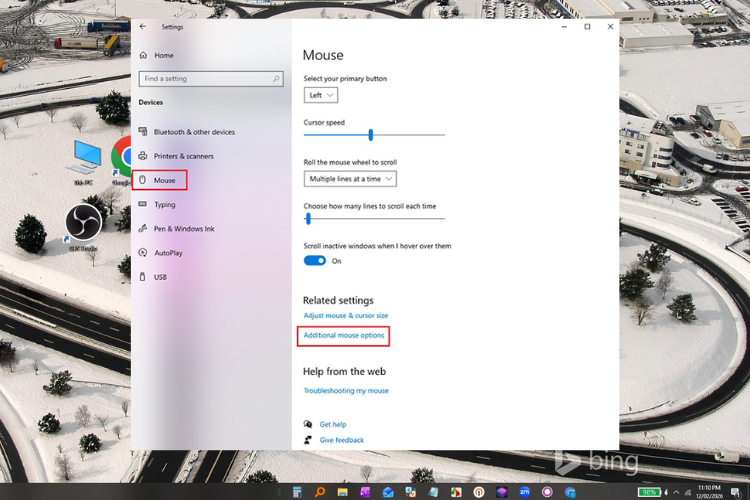Show hidden system tray icons
Viewport: 750px width, 500px height.
(676, 492)
